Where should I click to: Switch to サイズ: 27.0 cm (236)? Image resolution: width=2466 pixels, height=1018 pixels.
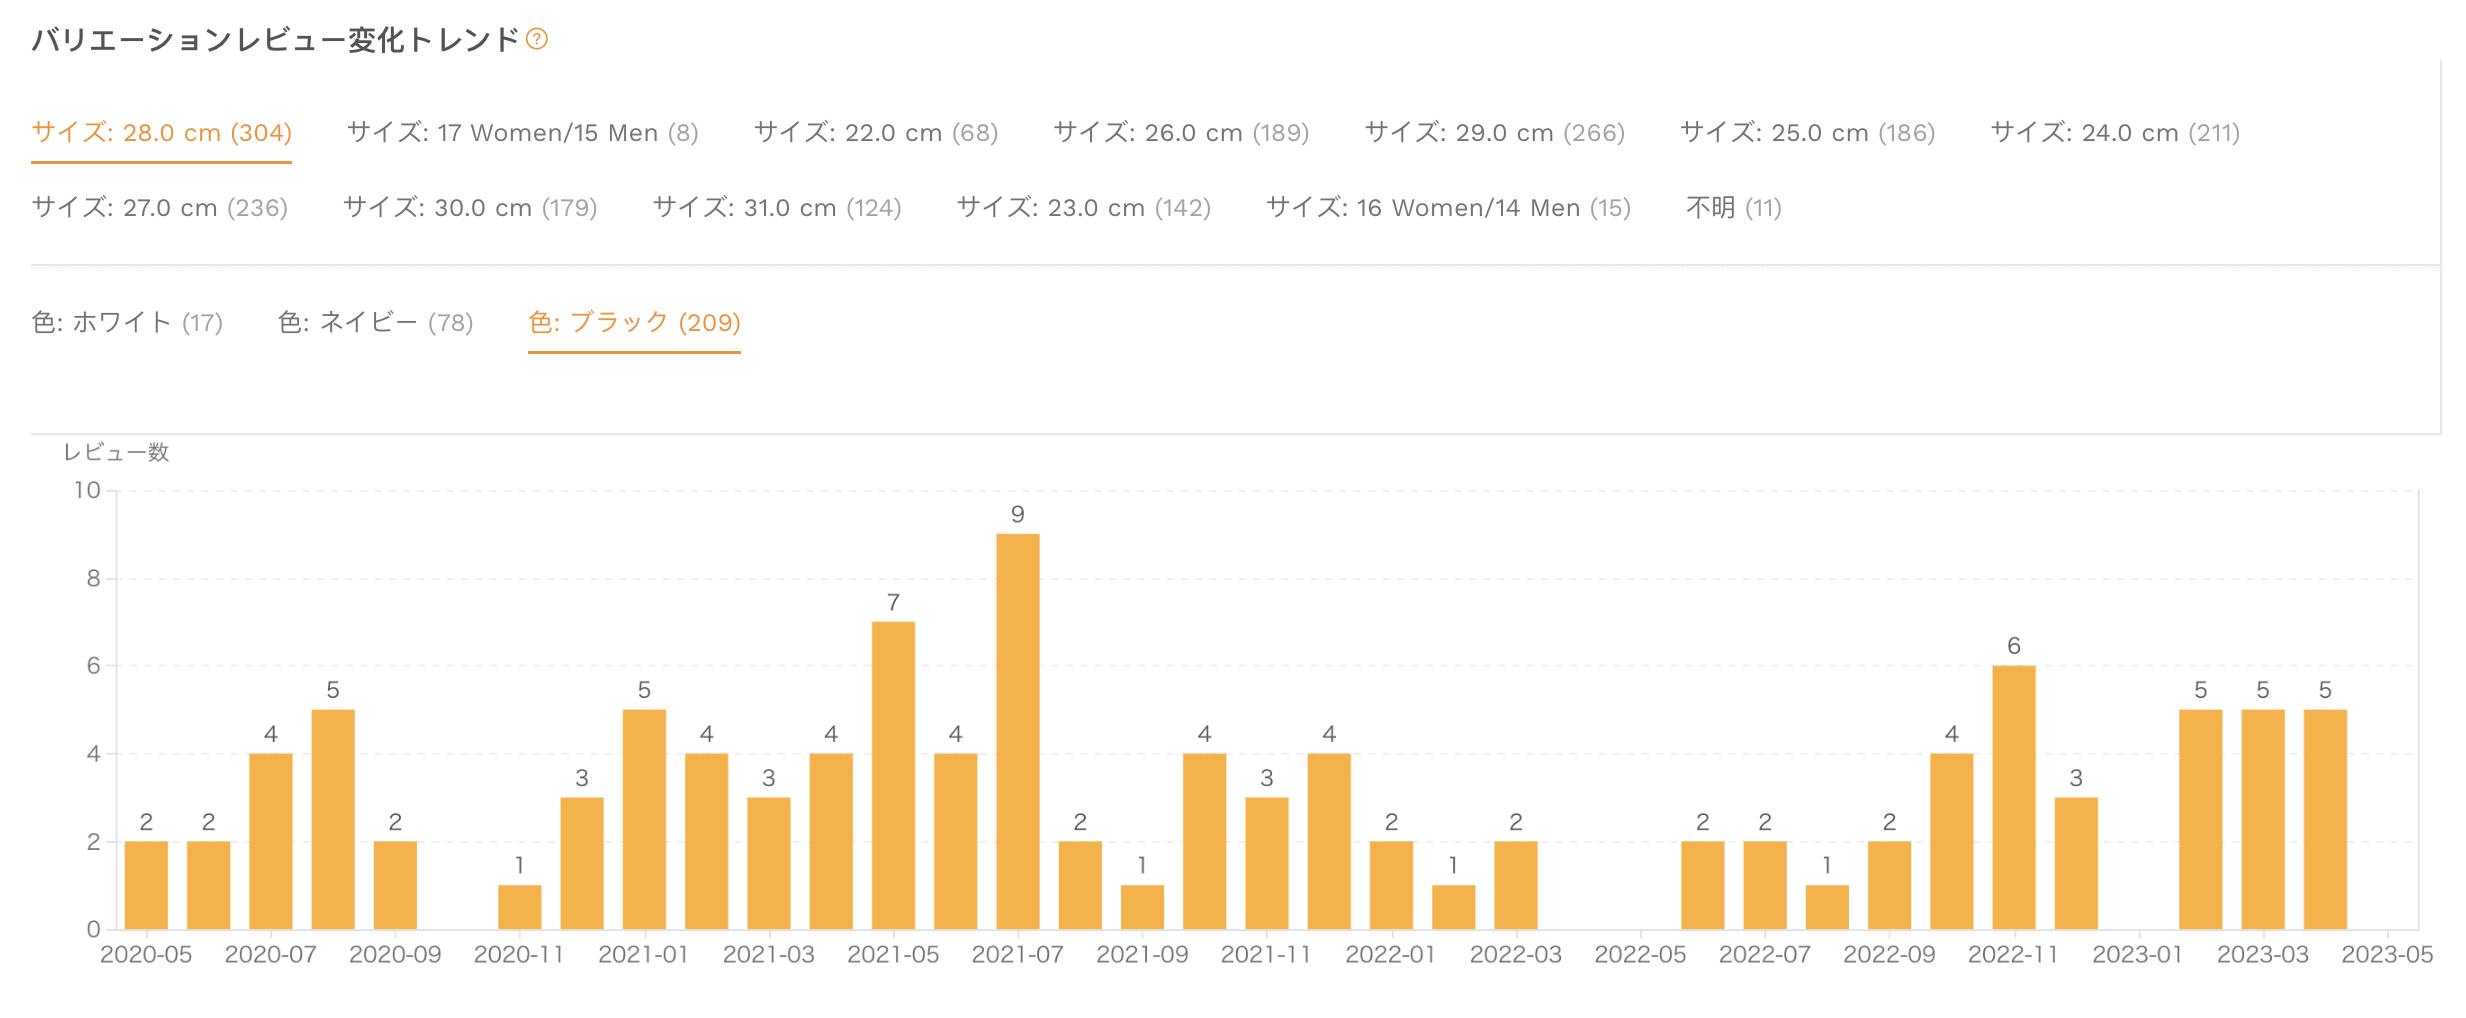[x=160, y=208]
